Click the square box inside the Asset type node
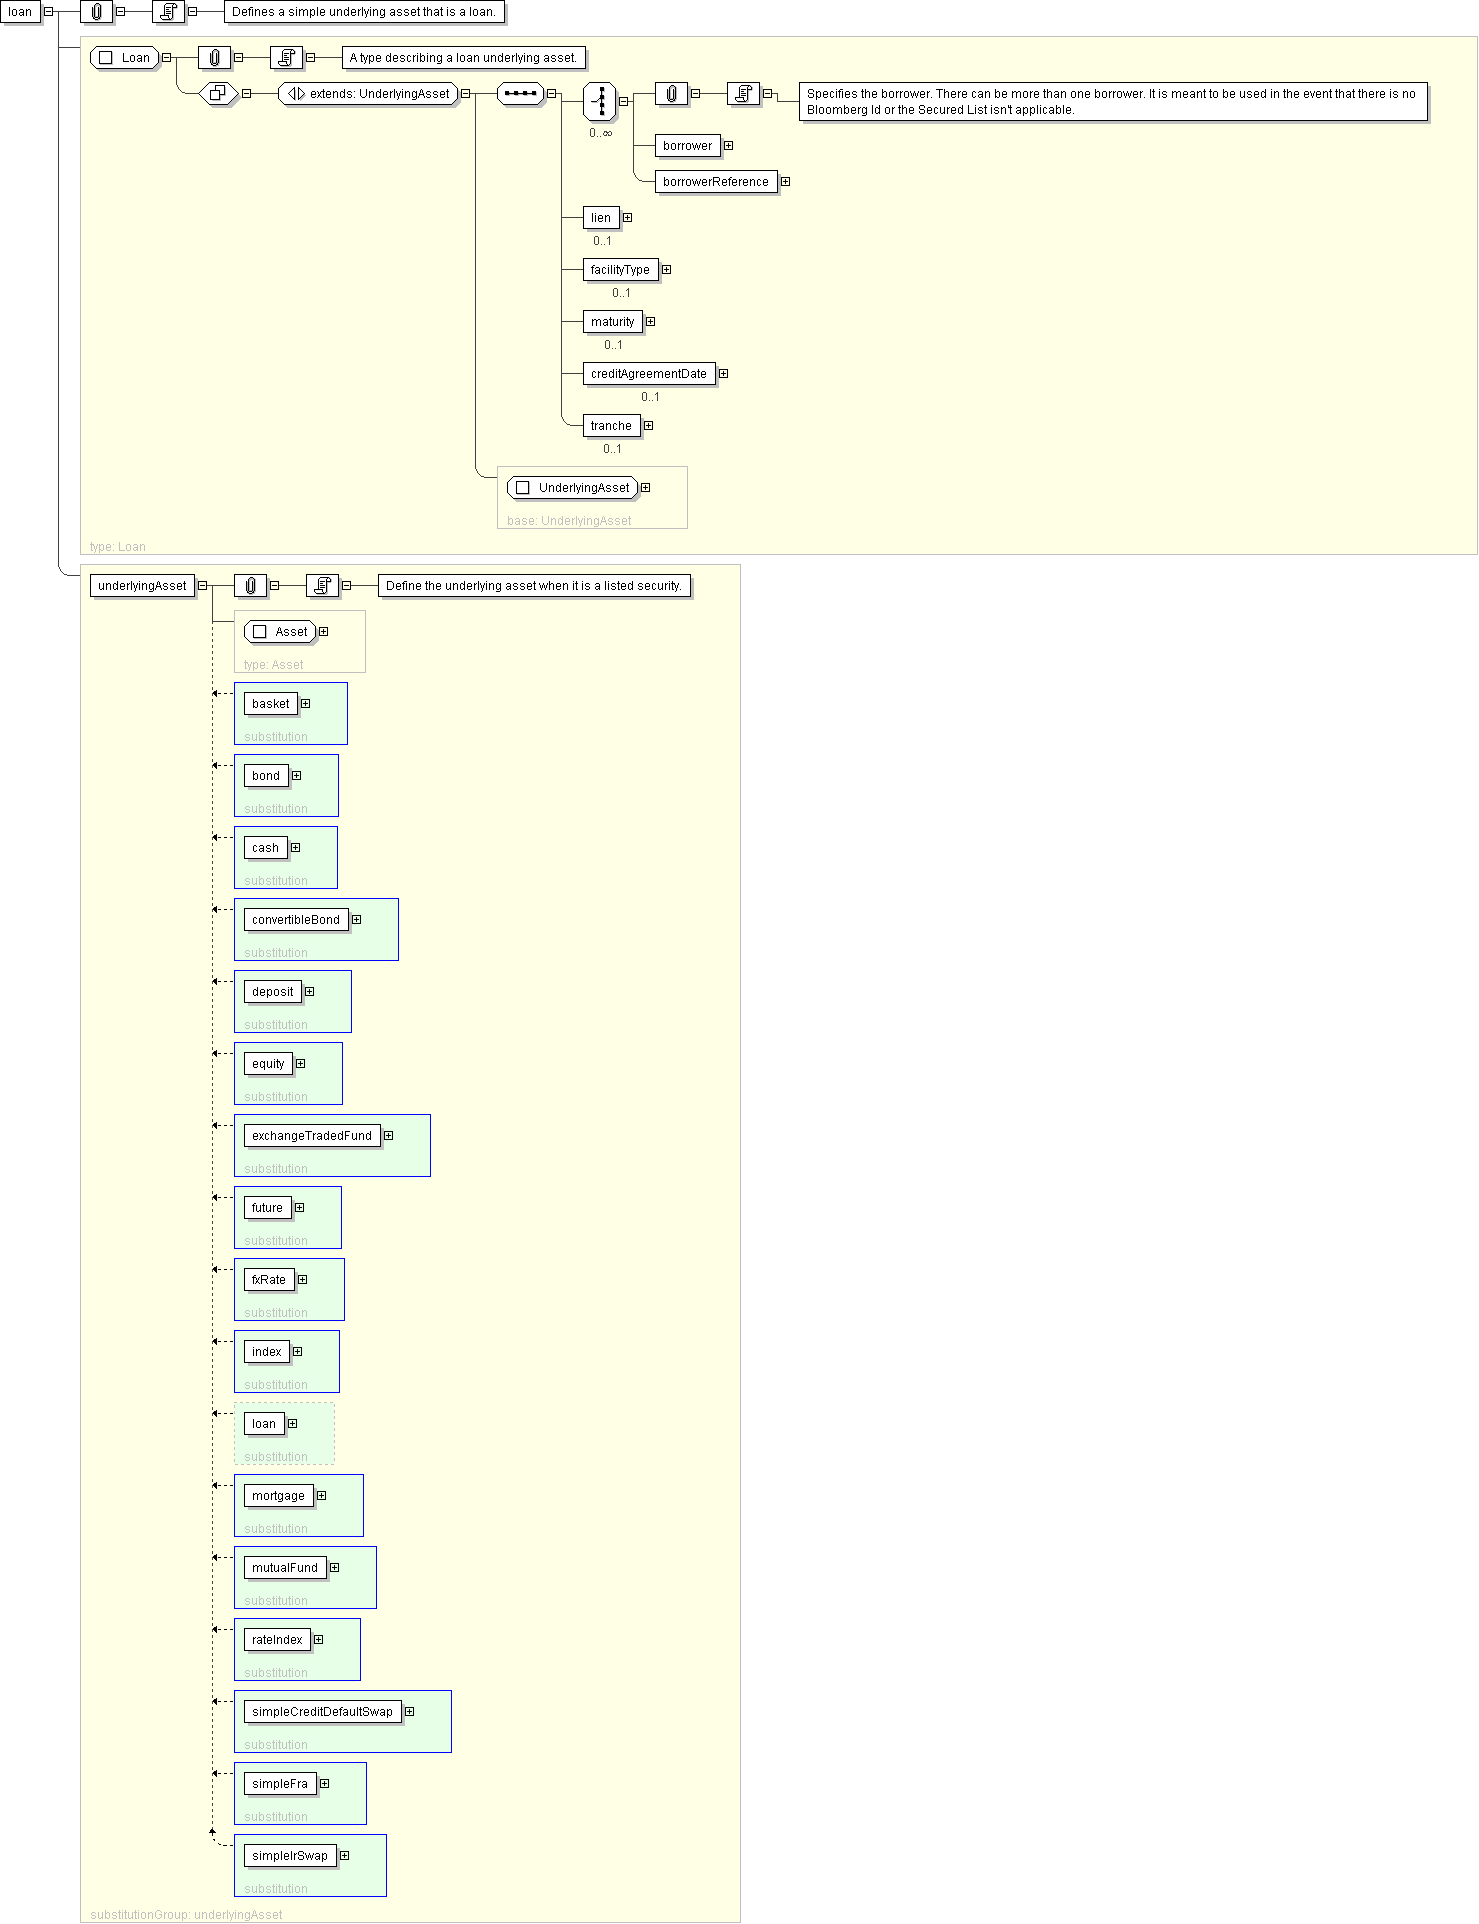1479x1924 pixels. tap(260, 632)
